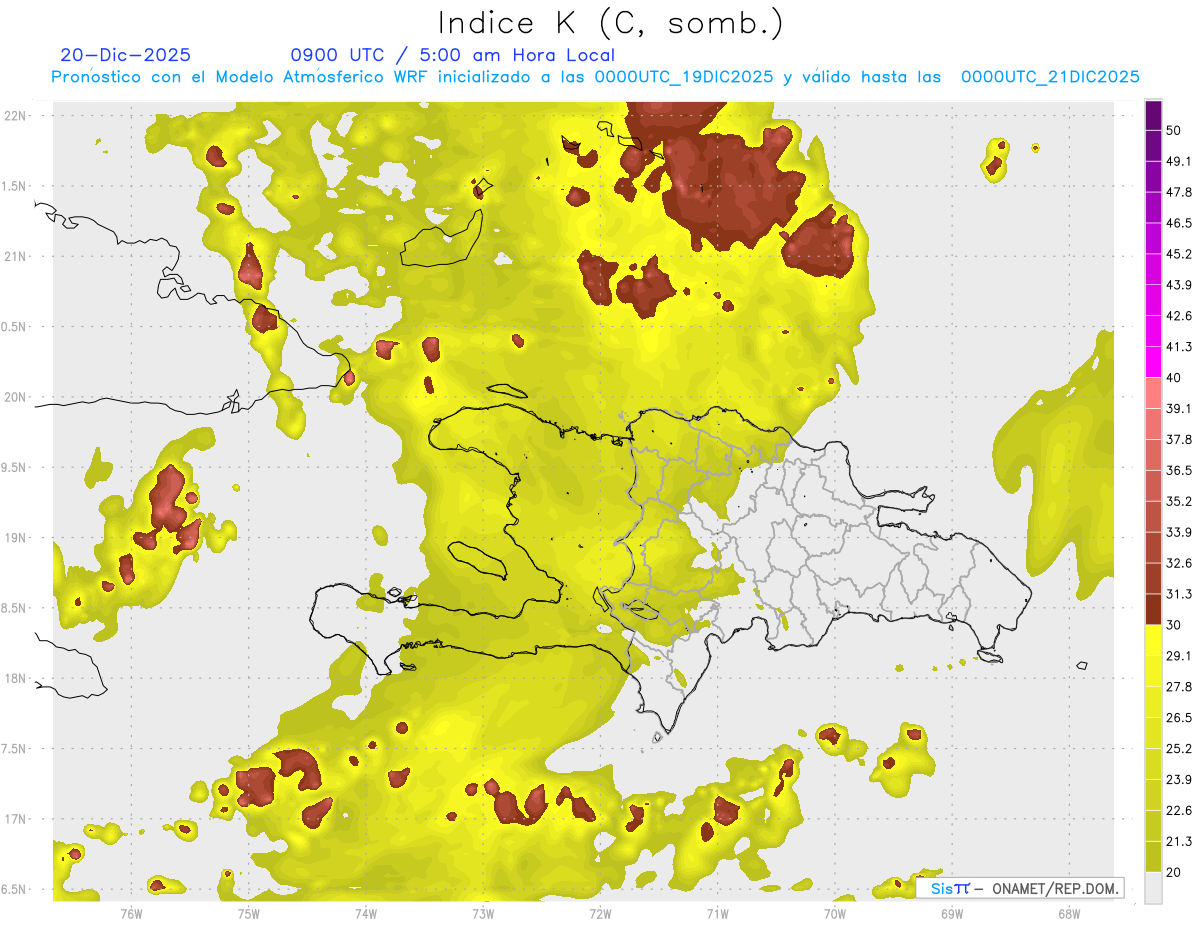Click the color bar value "45.2"

(1179, 254)
